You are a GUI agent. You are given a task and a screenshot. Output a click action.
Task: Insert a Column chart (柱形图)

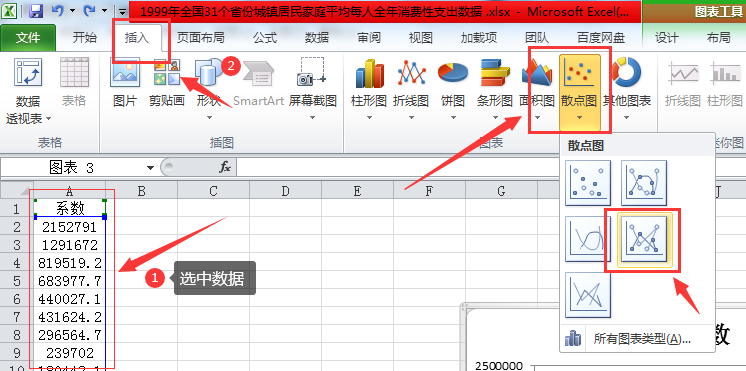click(369, 88)
